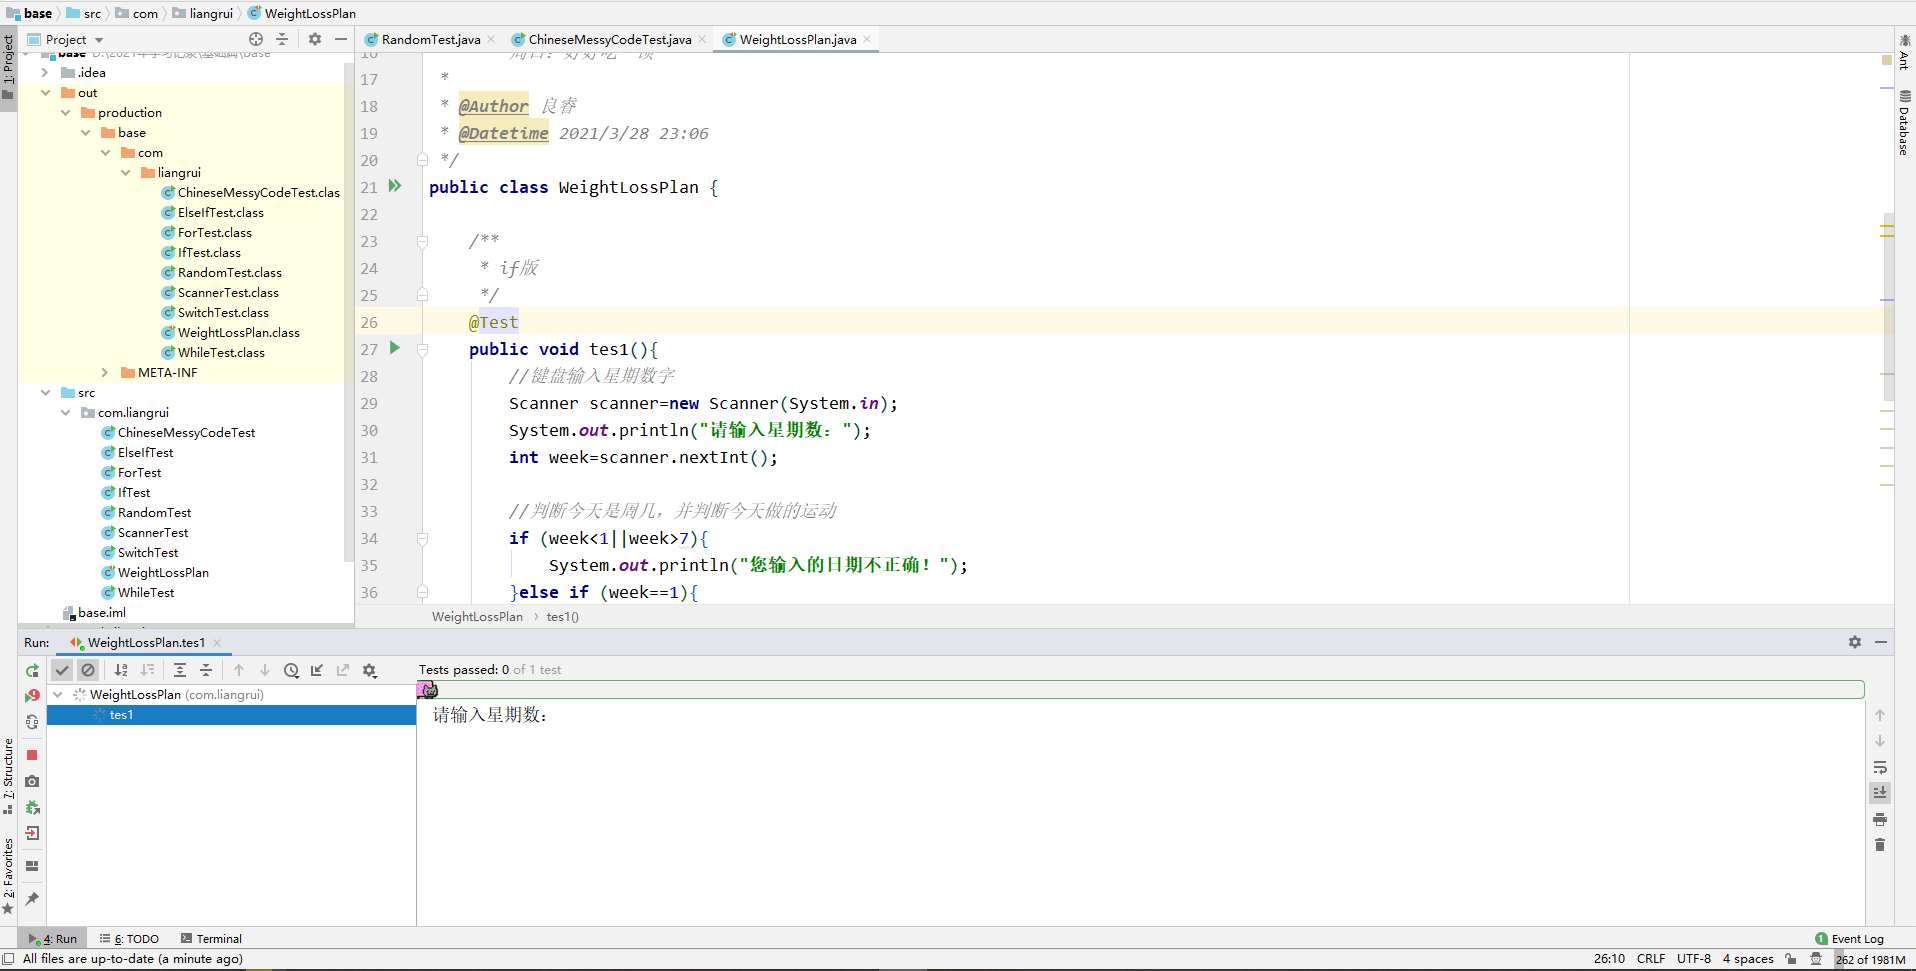The width and height of the screenshot is (1916, 971).
Task: Collapse the production folder
Action: click(65, 112)
